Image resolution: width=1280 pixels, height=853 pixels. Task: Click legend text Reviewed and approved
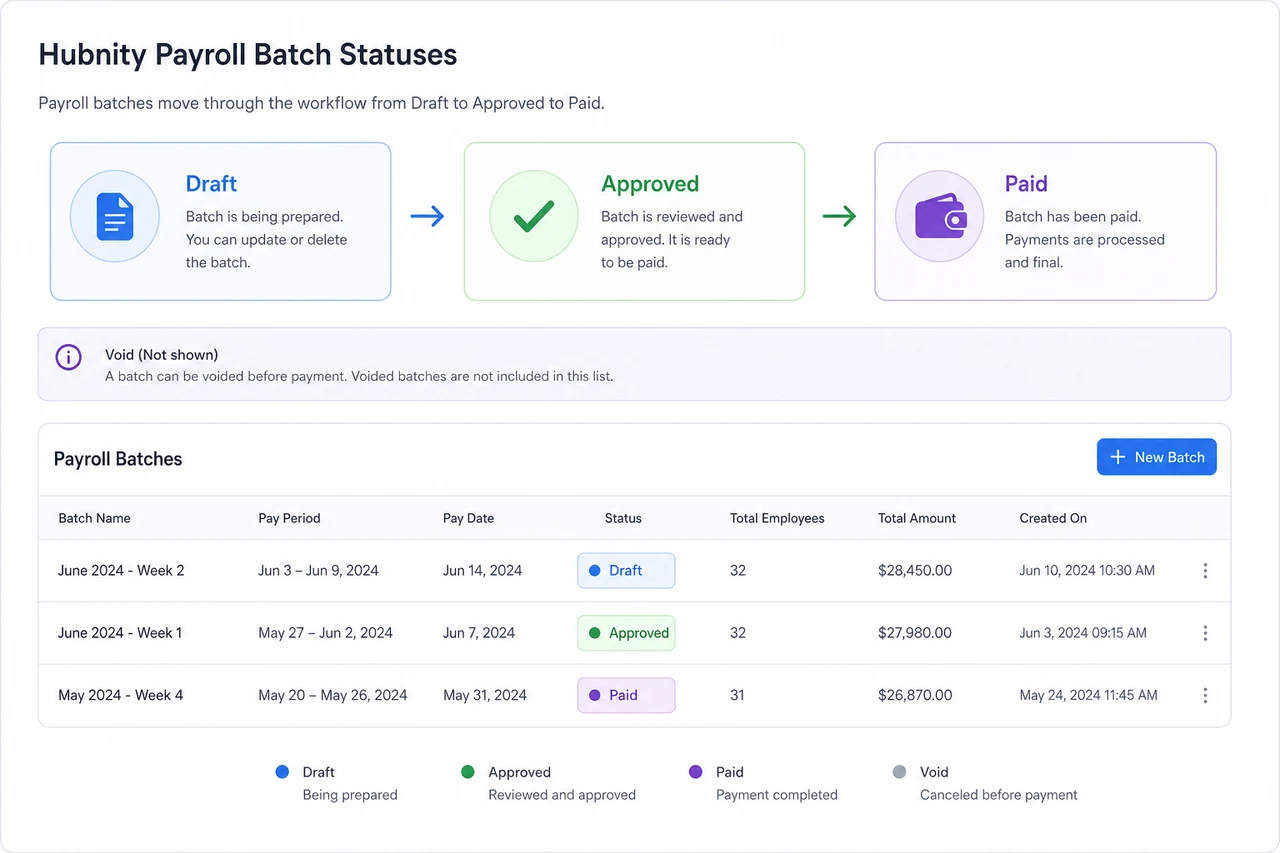click(x=562, y=795)
